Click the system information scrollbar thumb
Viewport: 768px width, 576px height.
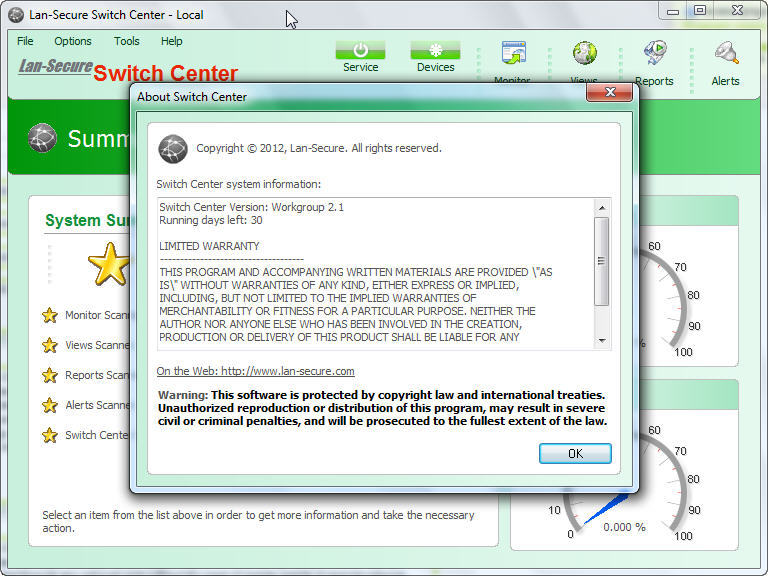pyautogui.click(x=601, y=261)
